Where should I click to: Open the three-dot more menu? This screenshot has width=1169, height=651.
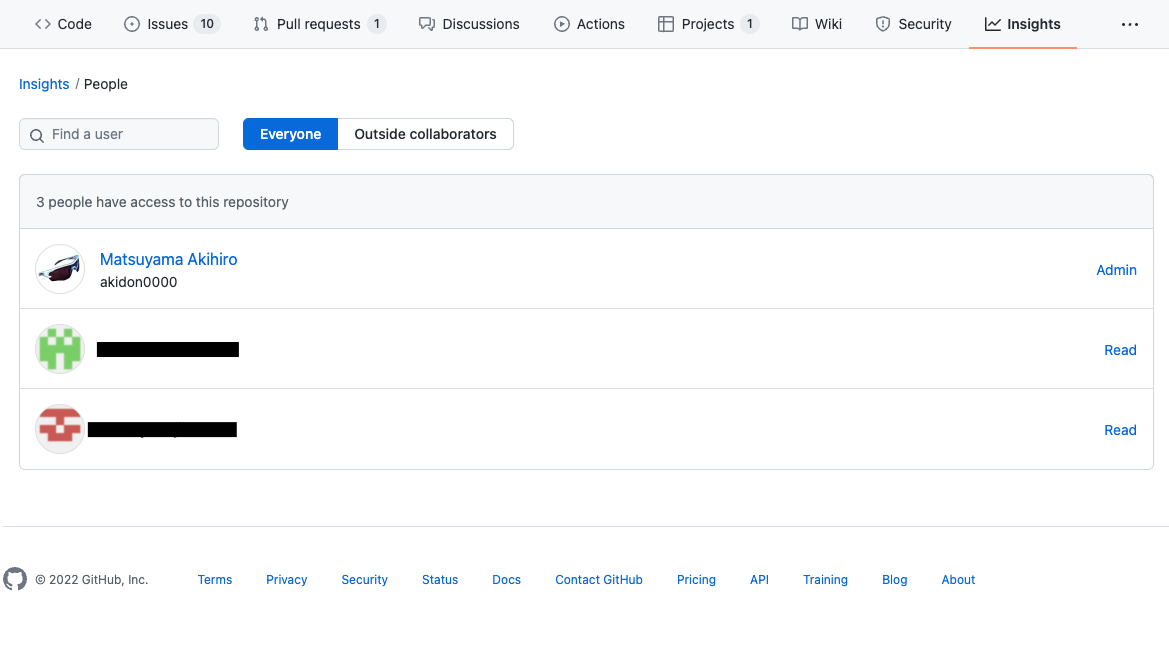point(1129,25)
